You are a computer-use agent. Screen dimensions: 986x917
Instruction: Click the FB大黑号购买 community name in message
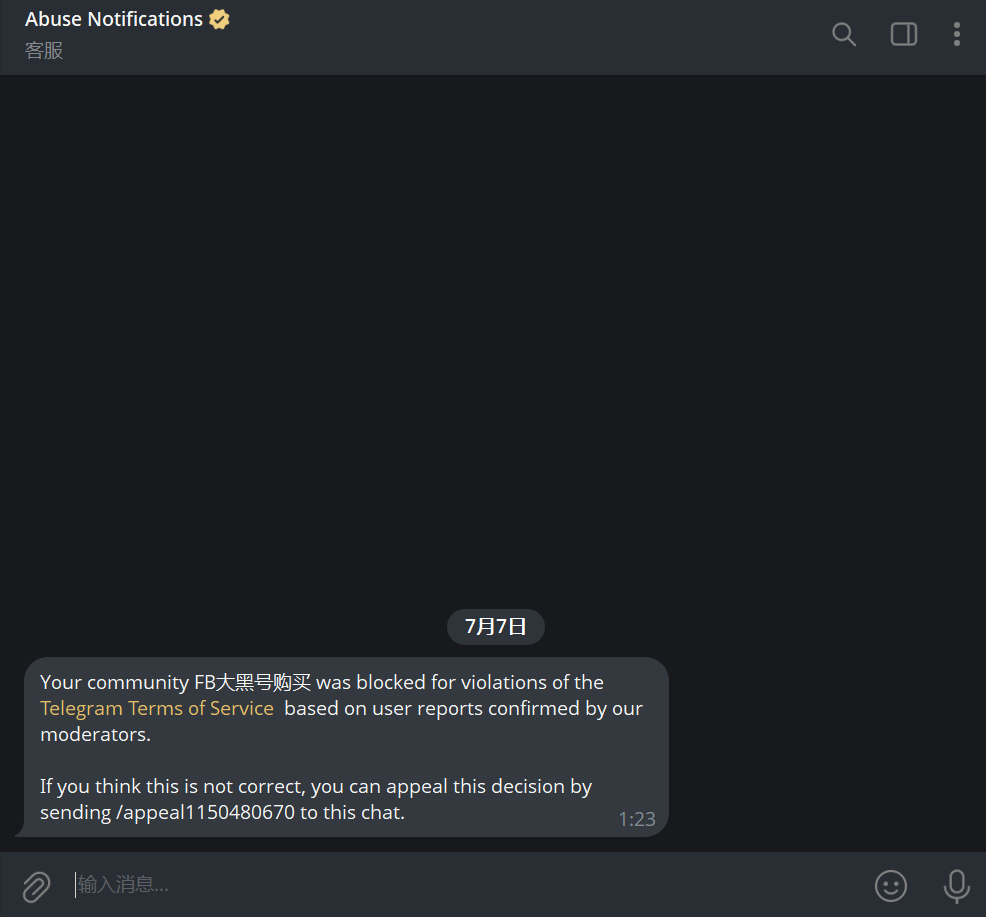252,682
